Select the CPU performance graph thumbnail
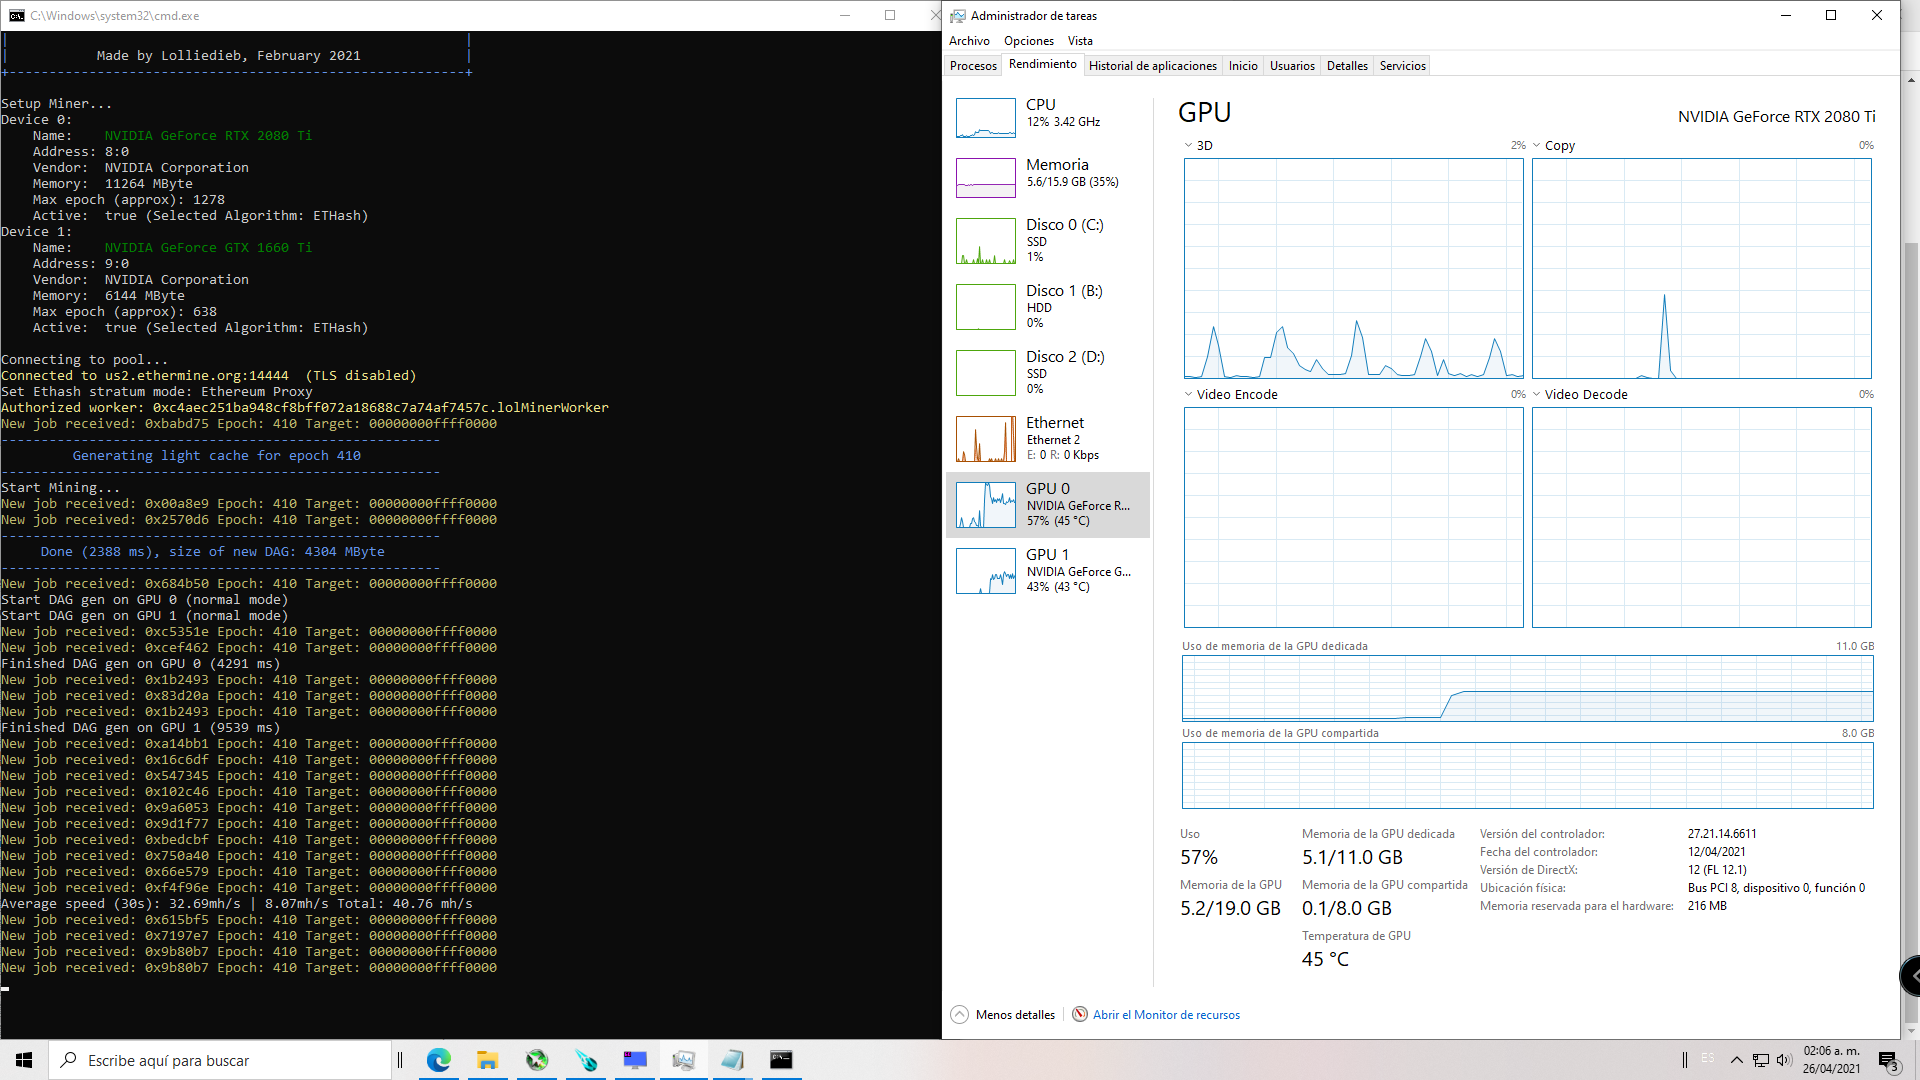The height and width of the screenshot is (1080, 1920). [x=986, y=118]
